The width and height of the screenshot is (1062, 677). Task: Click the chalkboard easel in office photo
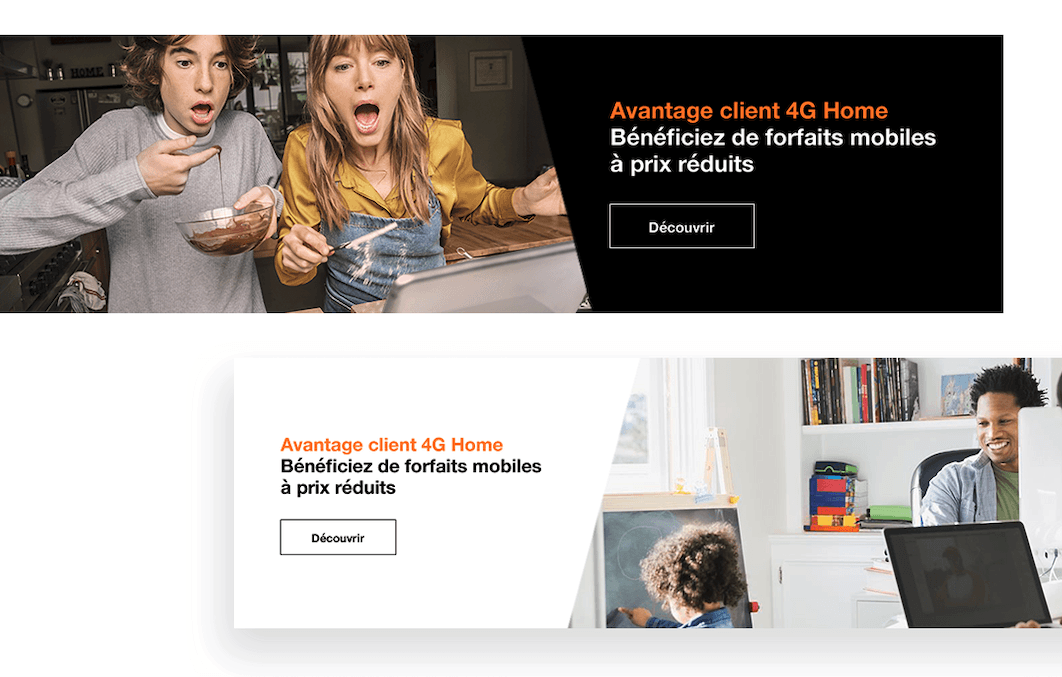point(673,542)
